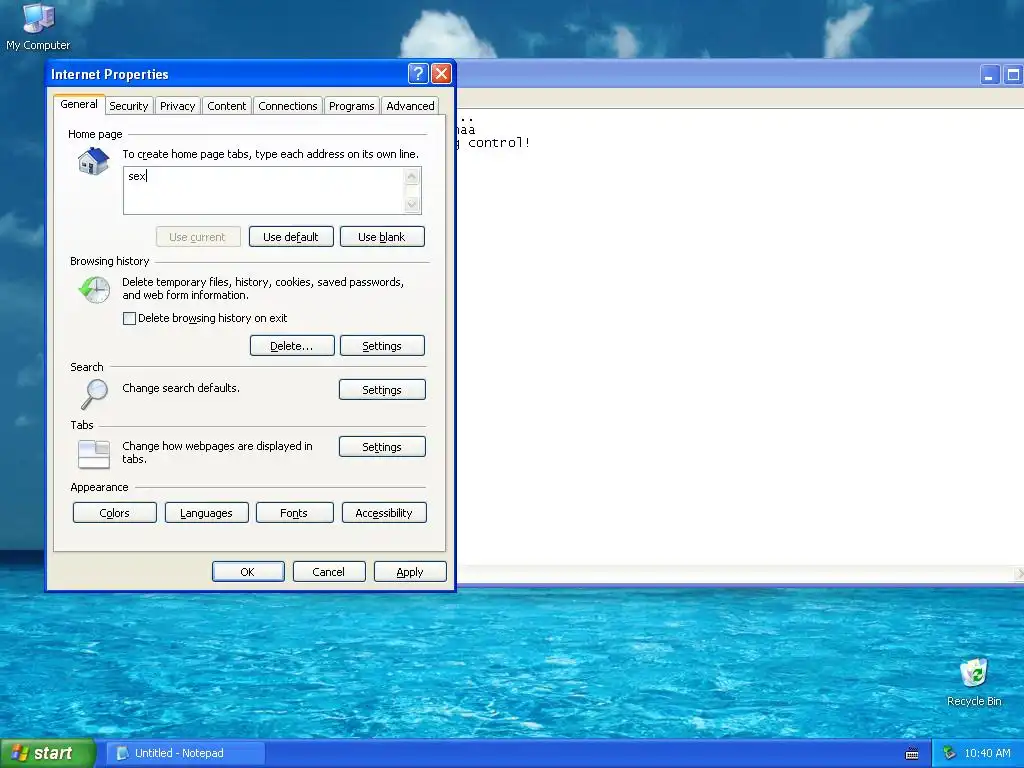Click the Tabs section window icon
This screenshot has height=768, width=1024.
(94, 454)
